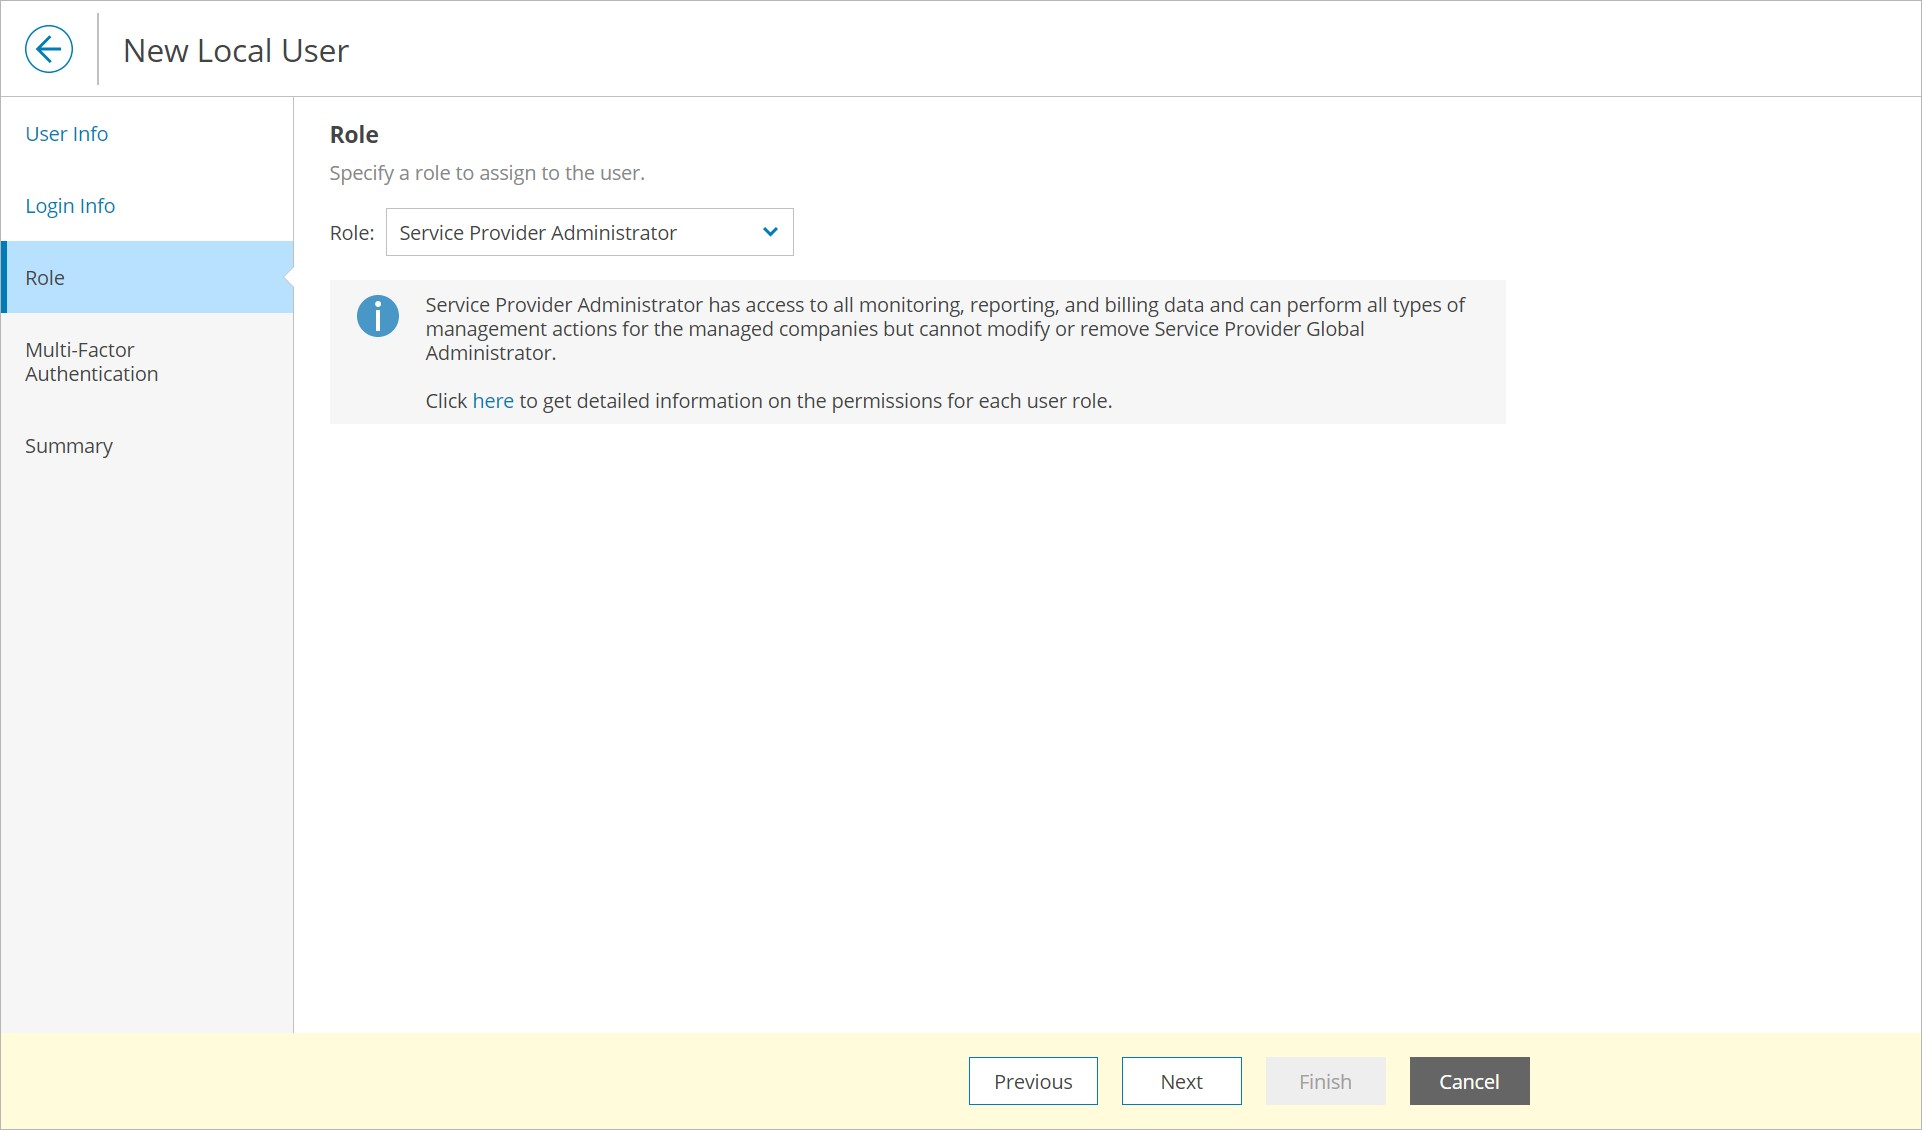
Task: Click the blue info icon
Action: pyautogui.click(x=377, y=316)
